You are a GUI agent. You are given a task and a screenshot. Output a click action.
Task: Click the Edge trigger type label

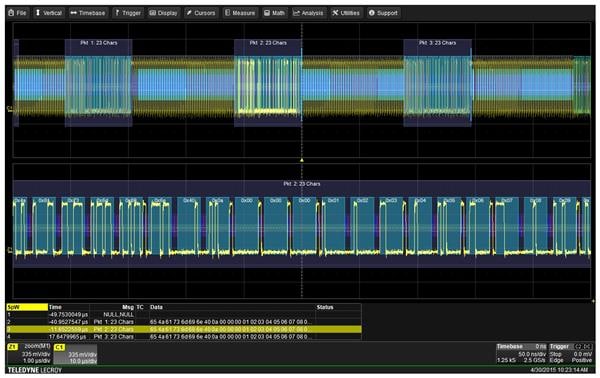tap(555, 360)
